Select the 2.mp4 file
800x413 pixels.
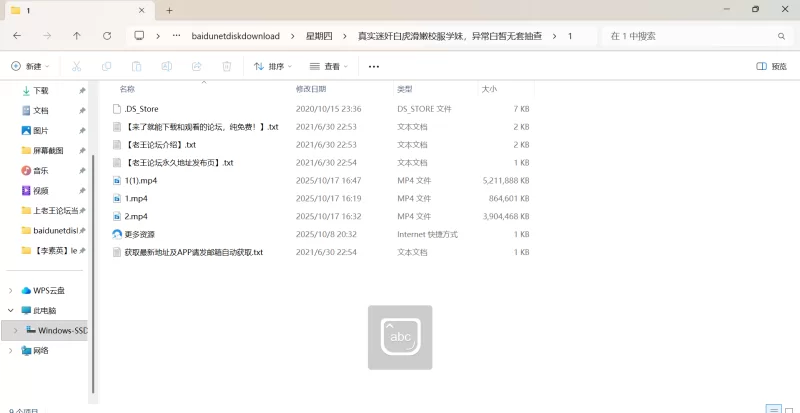coord(136,216)
